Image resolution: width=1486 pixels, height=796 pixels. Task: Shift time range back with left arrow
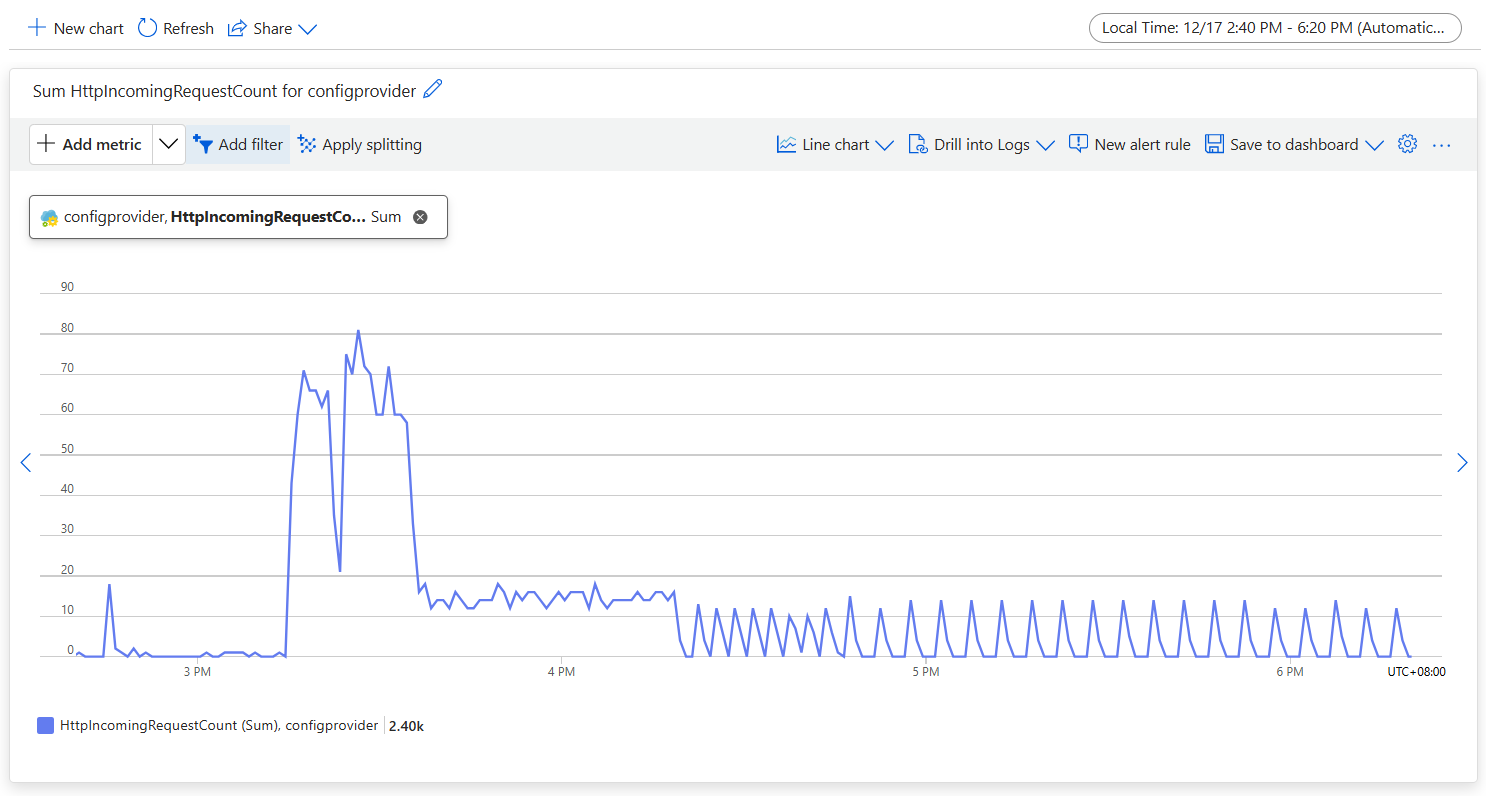(26, 462)
